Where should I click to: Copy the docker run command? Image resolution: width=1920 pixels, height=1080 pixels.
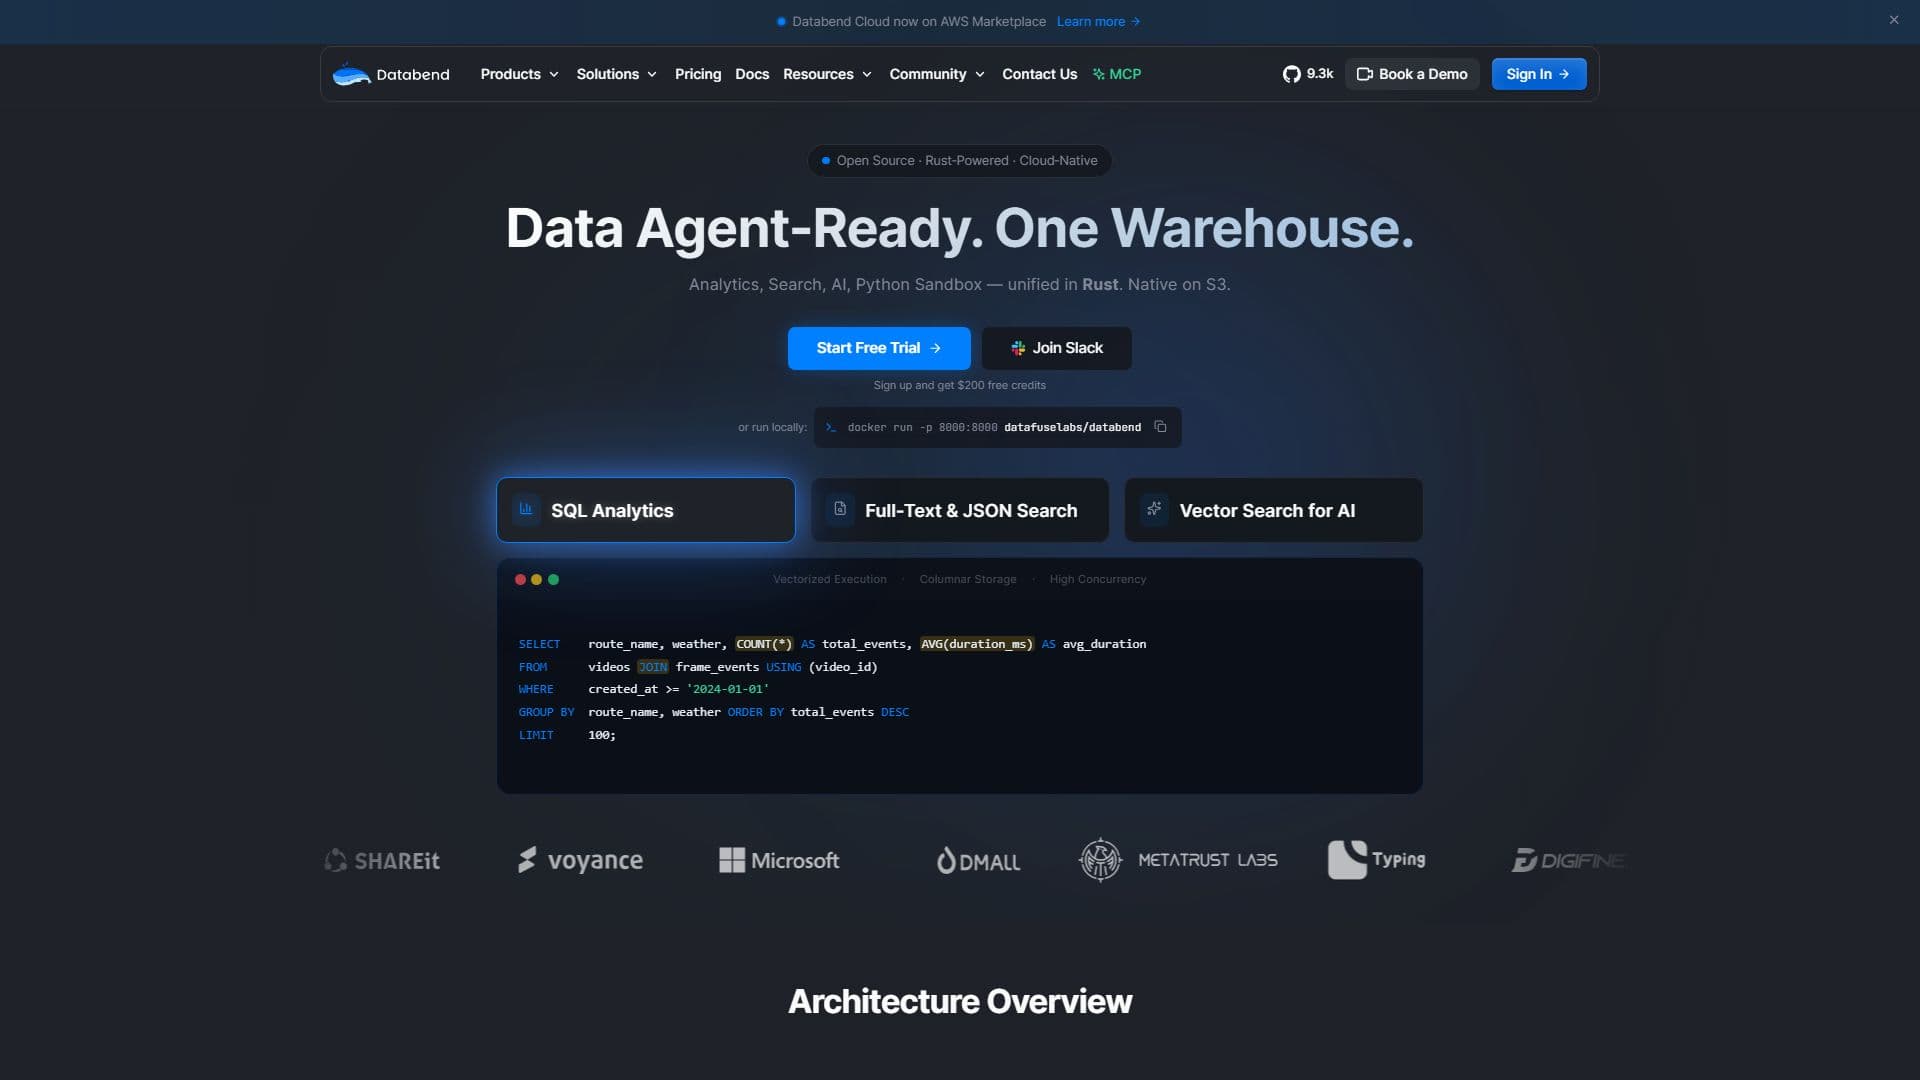point(1160,427)
